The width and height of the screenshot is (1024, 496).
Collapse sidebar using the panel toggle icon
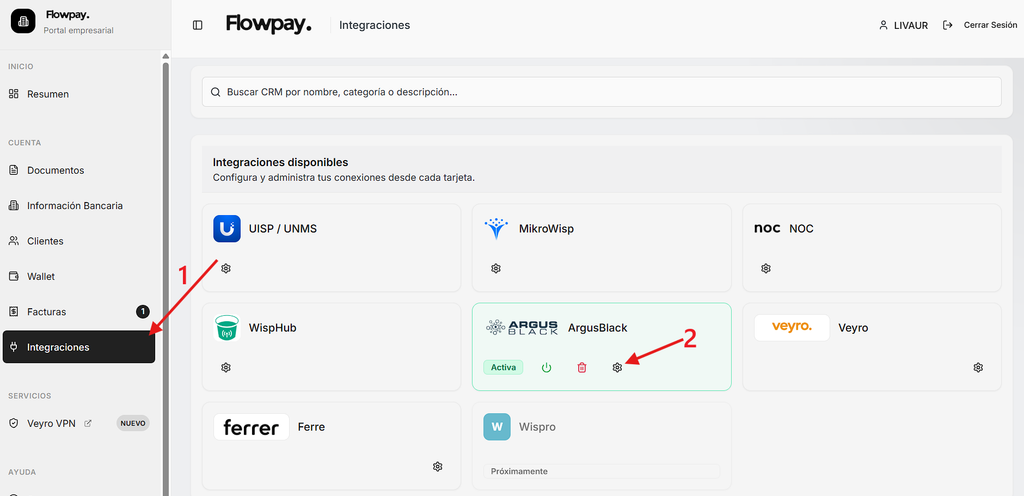(x=197, y=25)
